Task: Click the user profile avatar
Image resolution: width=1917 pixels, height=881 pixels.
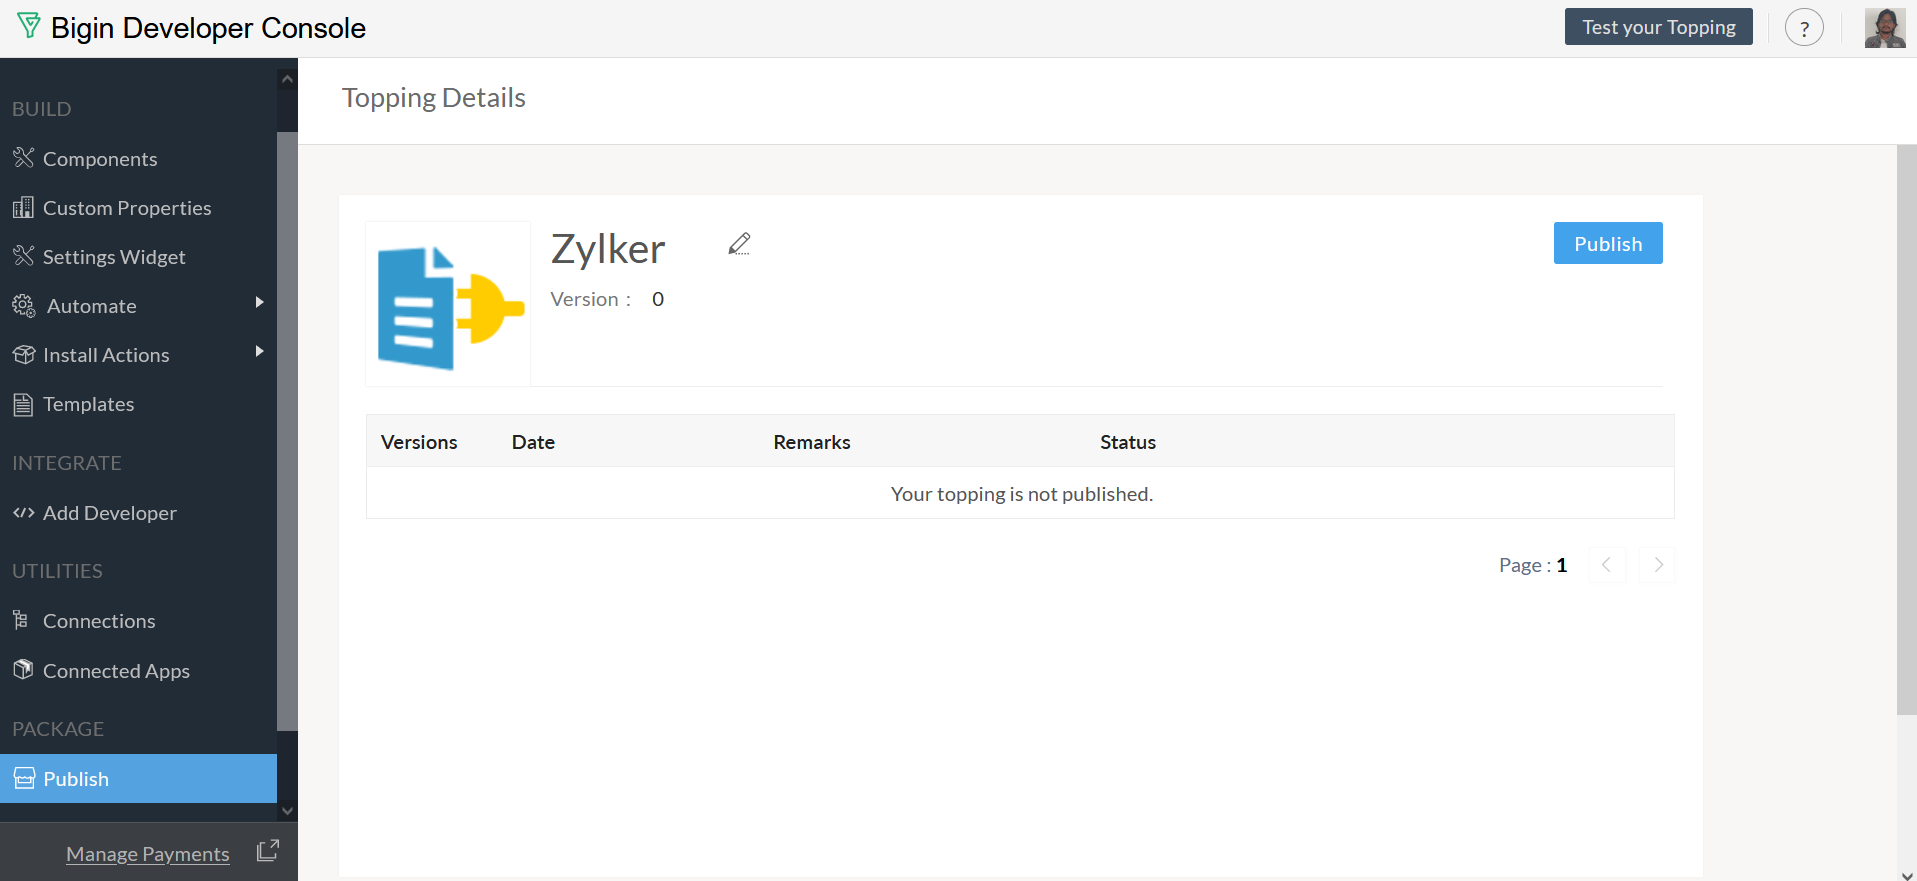Action: (x=1884, y=28)
